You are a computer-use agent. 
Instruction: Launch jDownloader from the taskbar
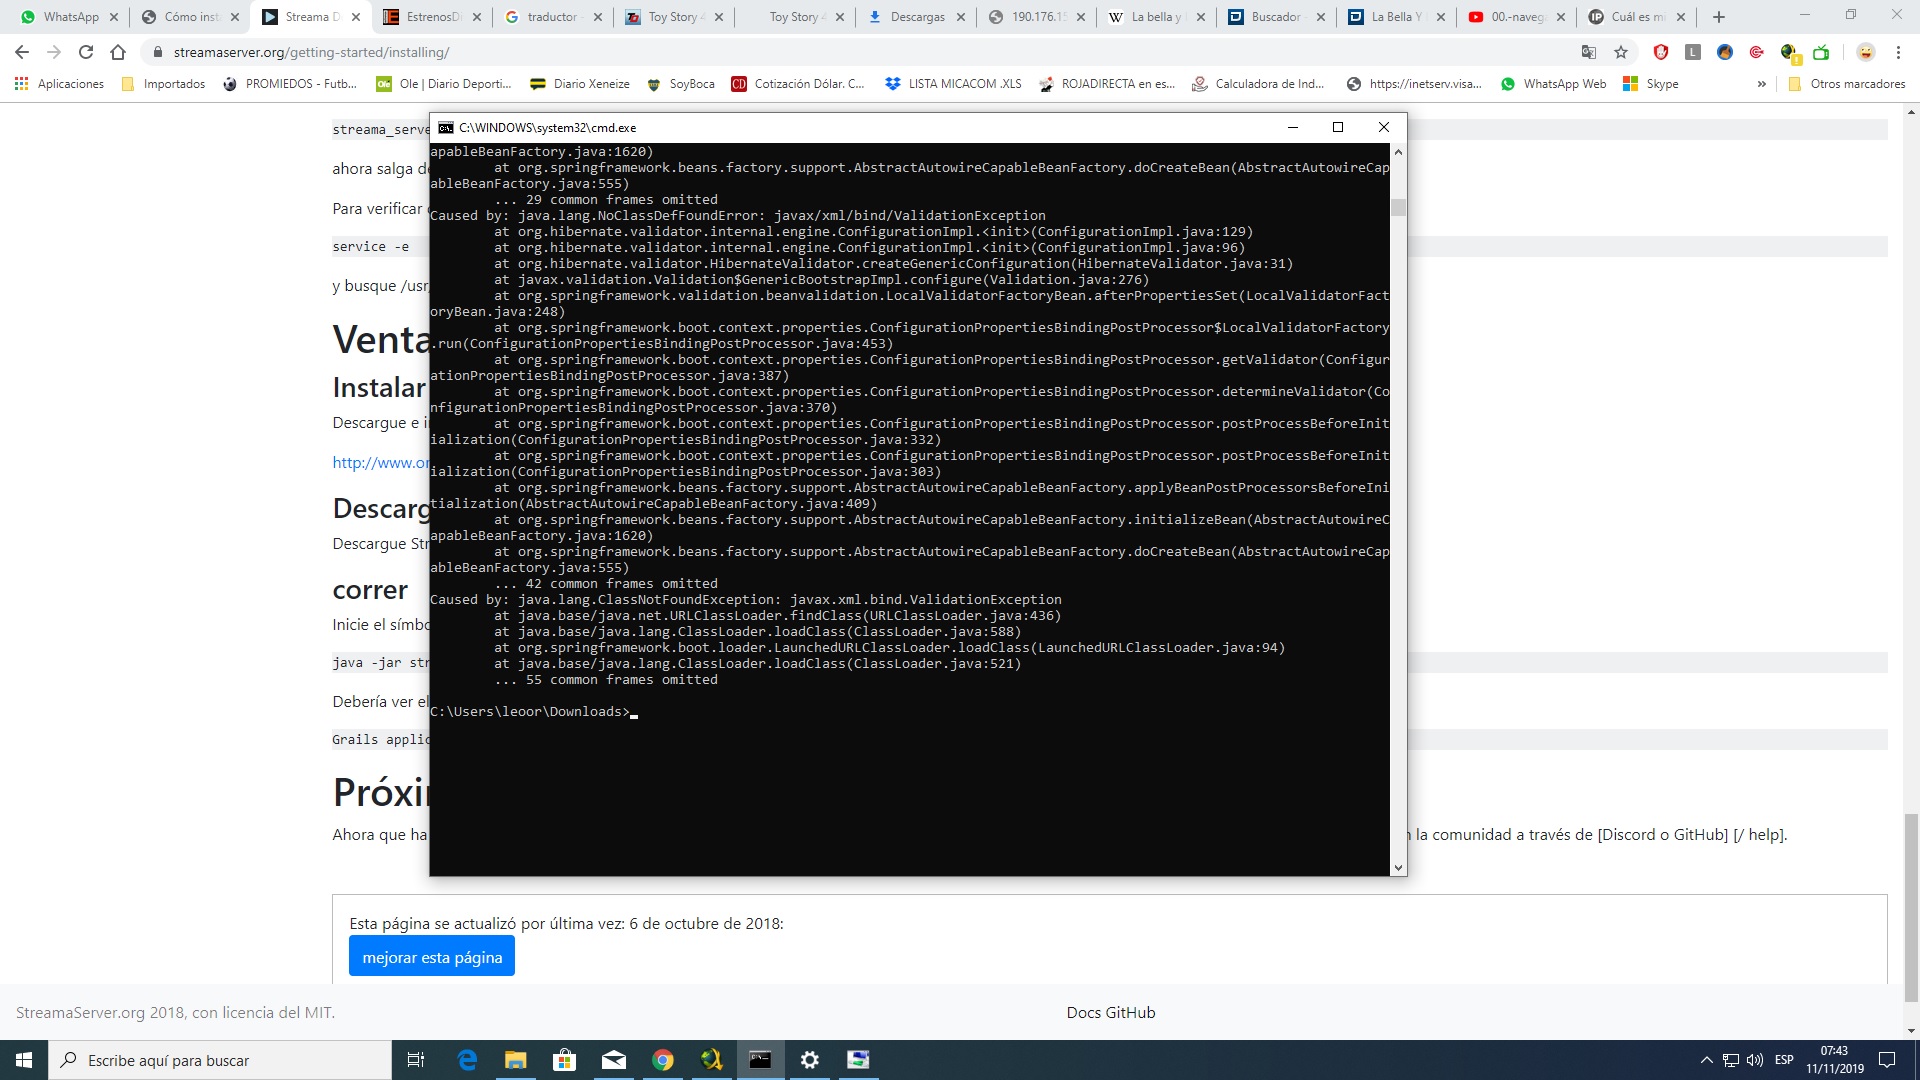point(711,1059)
